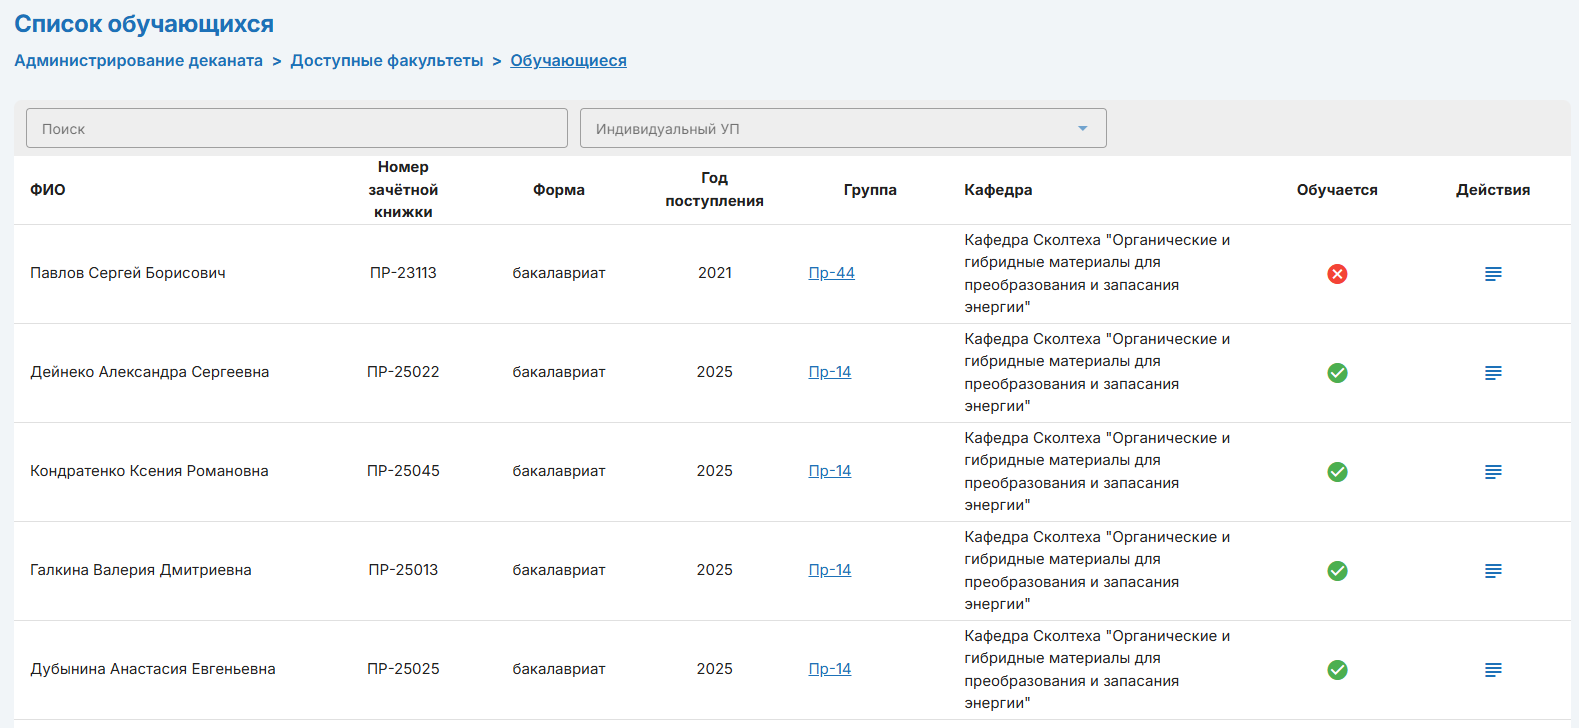
Task: Open actions menu for Дейнеко Александра Сергеевна
Action: point(1492,373)
